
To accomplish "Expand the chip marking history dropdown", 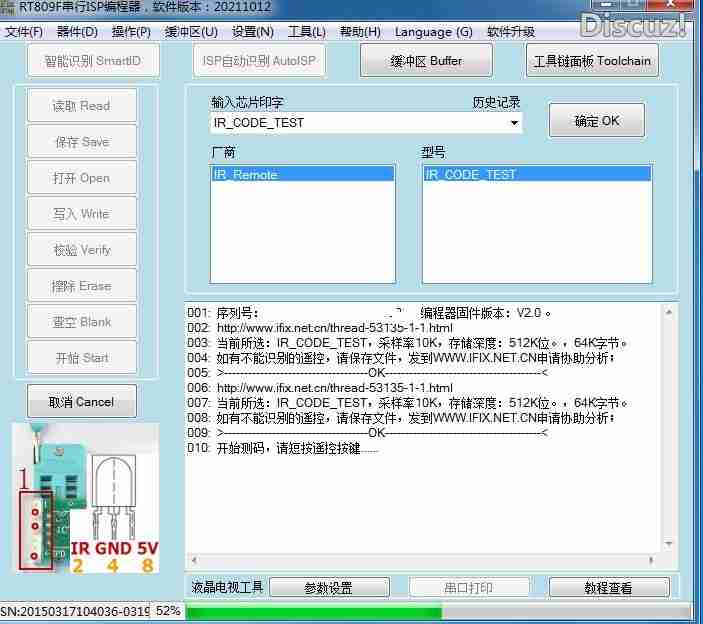I will point(514,122).
